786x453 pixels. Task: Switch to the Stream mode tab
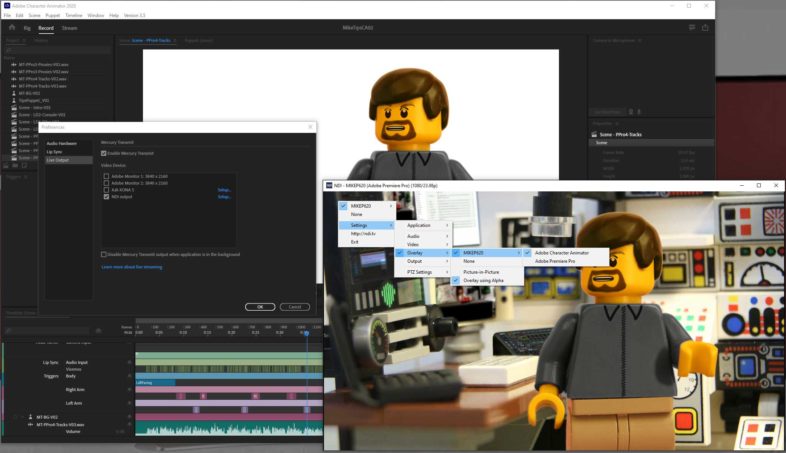[x=69, y=28]
